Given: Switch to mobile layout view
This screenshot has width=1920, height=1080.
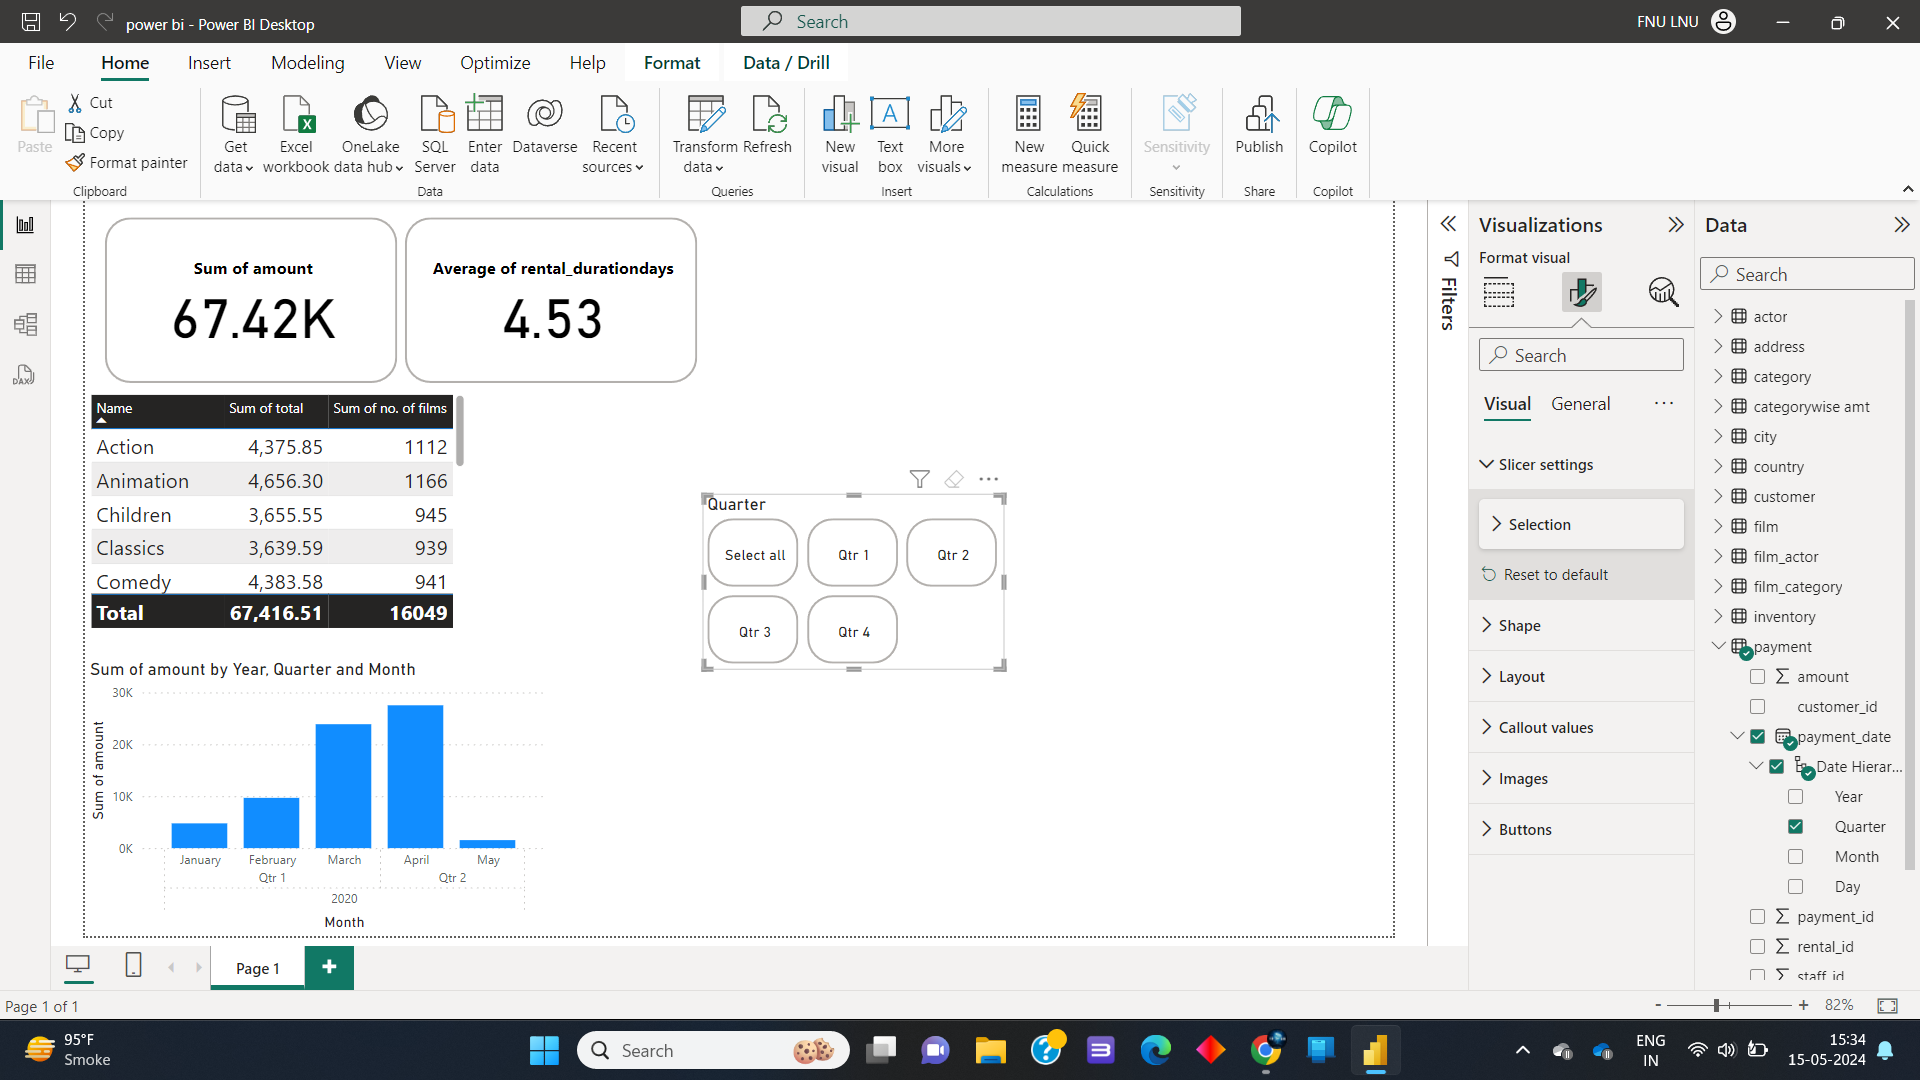Looking at the screenshot, I should (x=133, y=965).
